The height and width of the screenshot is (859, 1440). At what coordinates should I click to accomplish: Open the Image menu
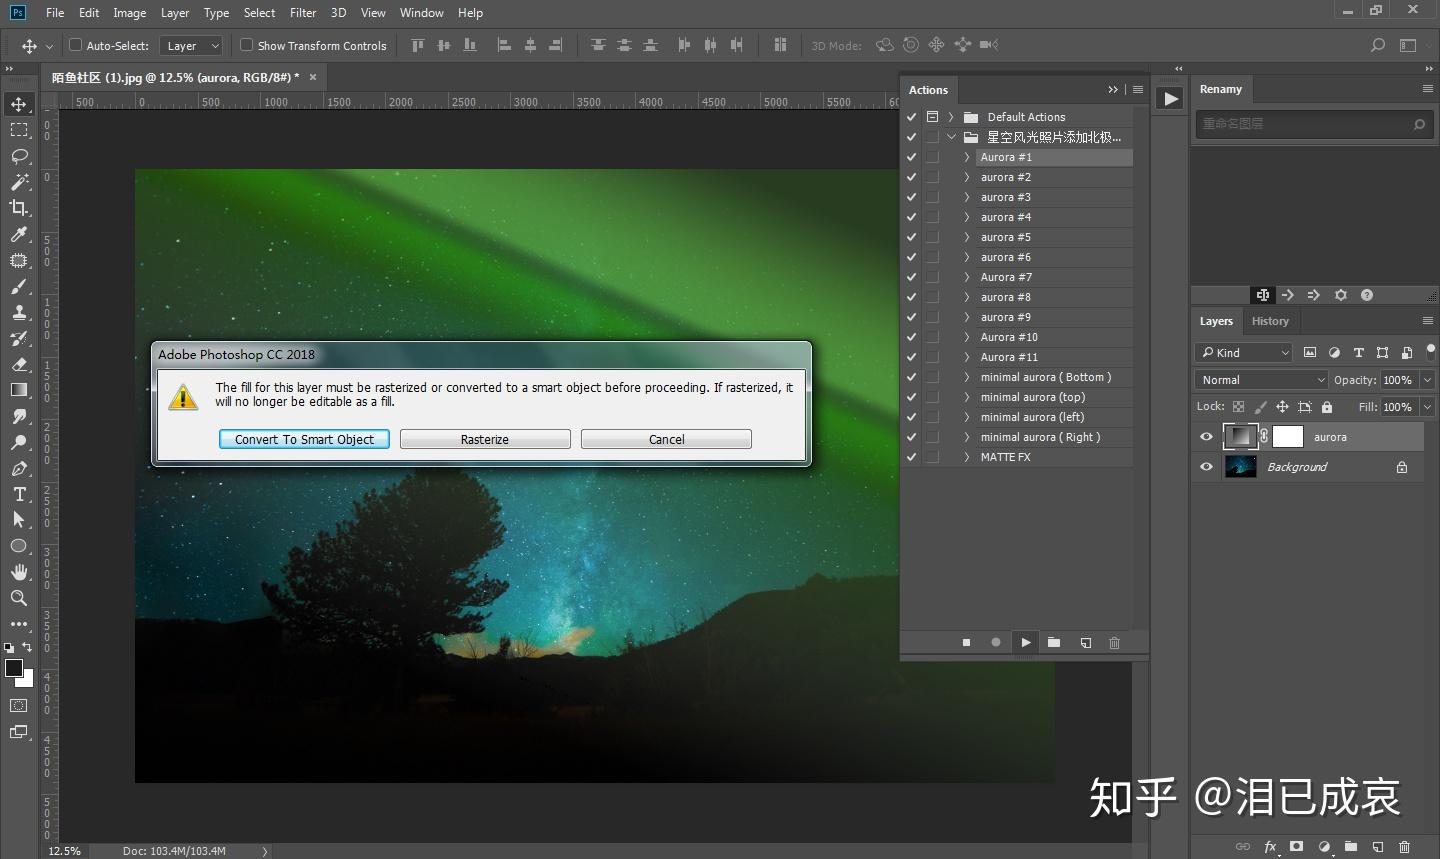[x=129, y=13]
